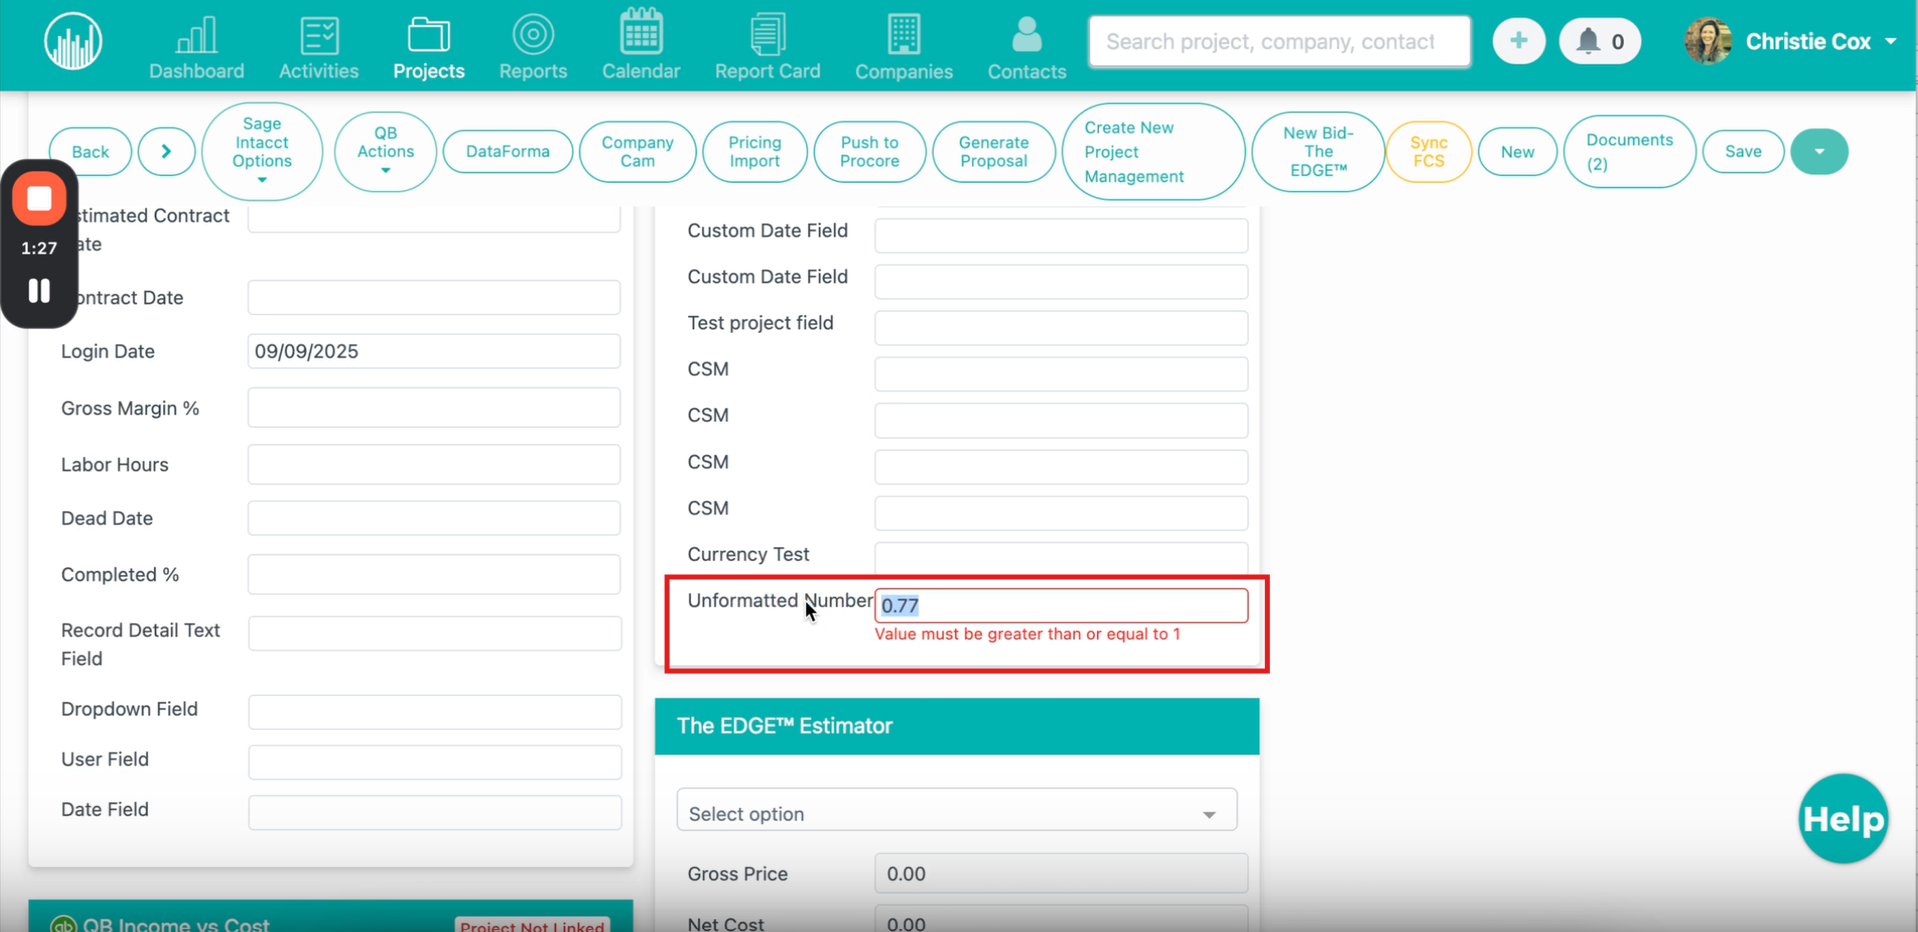
Task: Click the Generate Proposal button
Action: pos(993,152)
